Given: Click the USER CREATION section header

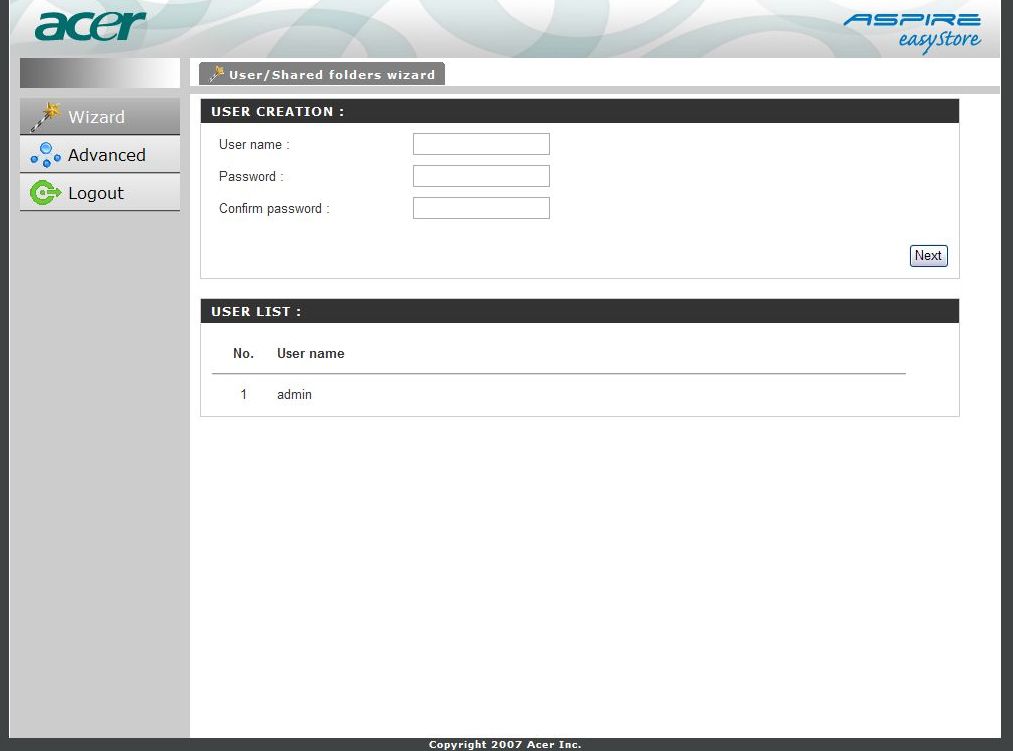Looking at the screenshot, I should pos(277,111).
